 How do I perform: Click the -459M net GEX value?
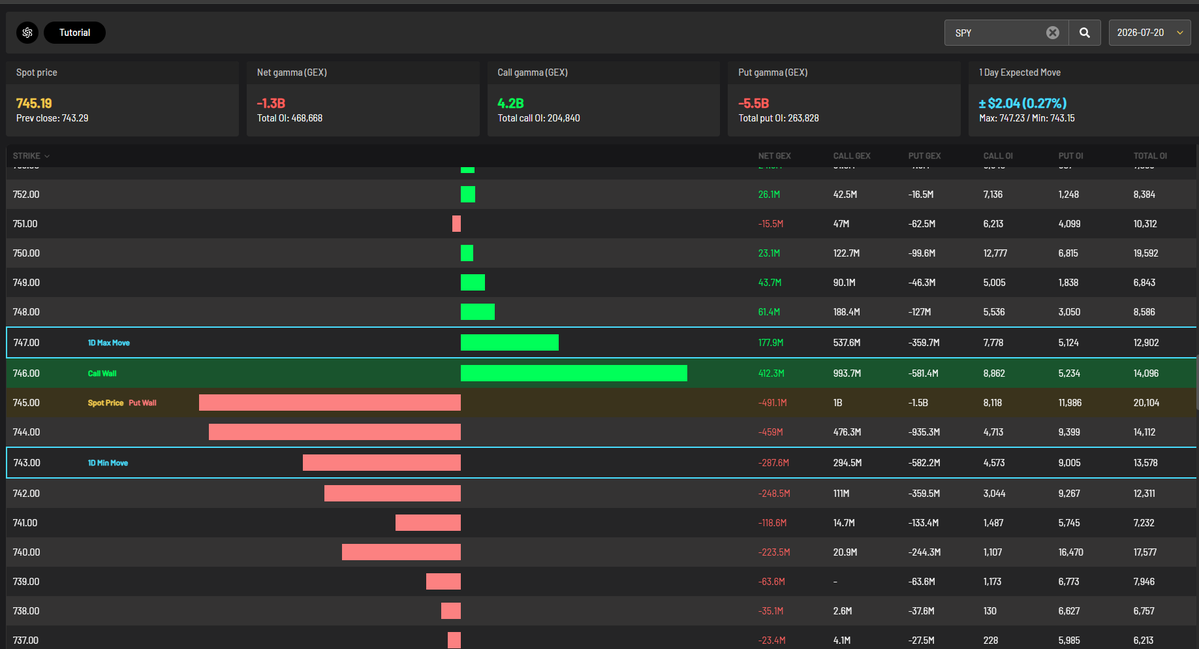click(x=770, y=432)
